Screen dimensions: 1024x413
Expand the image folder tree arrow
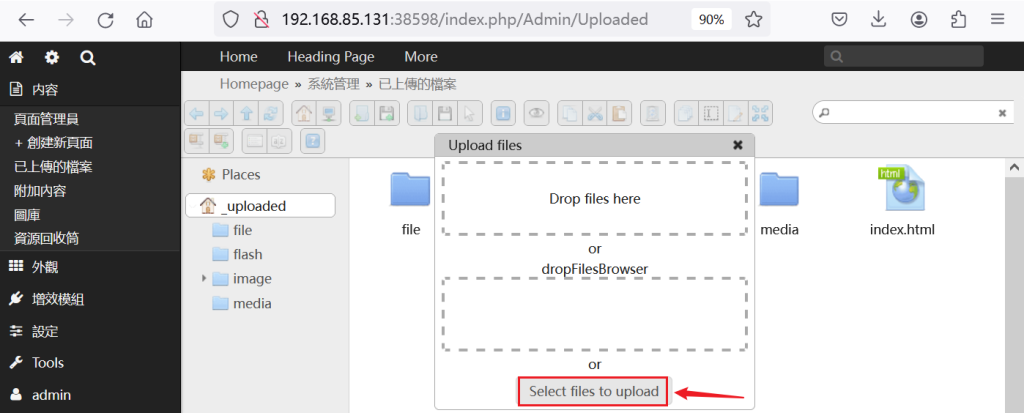(204, 278)
